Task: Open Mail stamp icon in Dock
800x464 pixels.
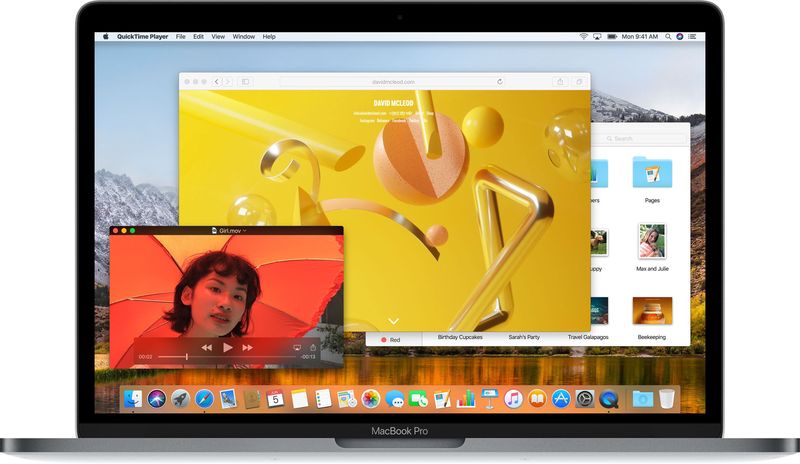Action: coord(228,399)
